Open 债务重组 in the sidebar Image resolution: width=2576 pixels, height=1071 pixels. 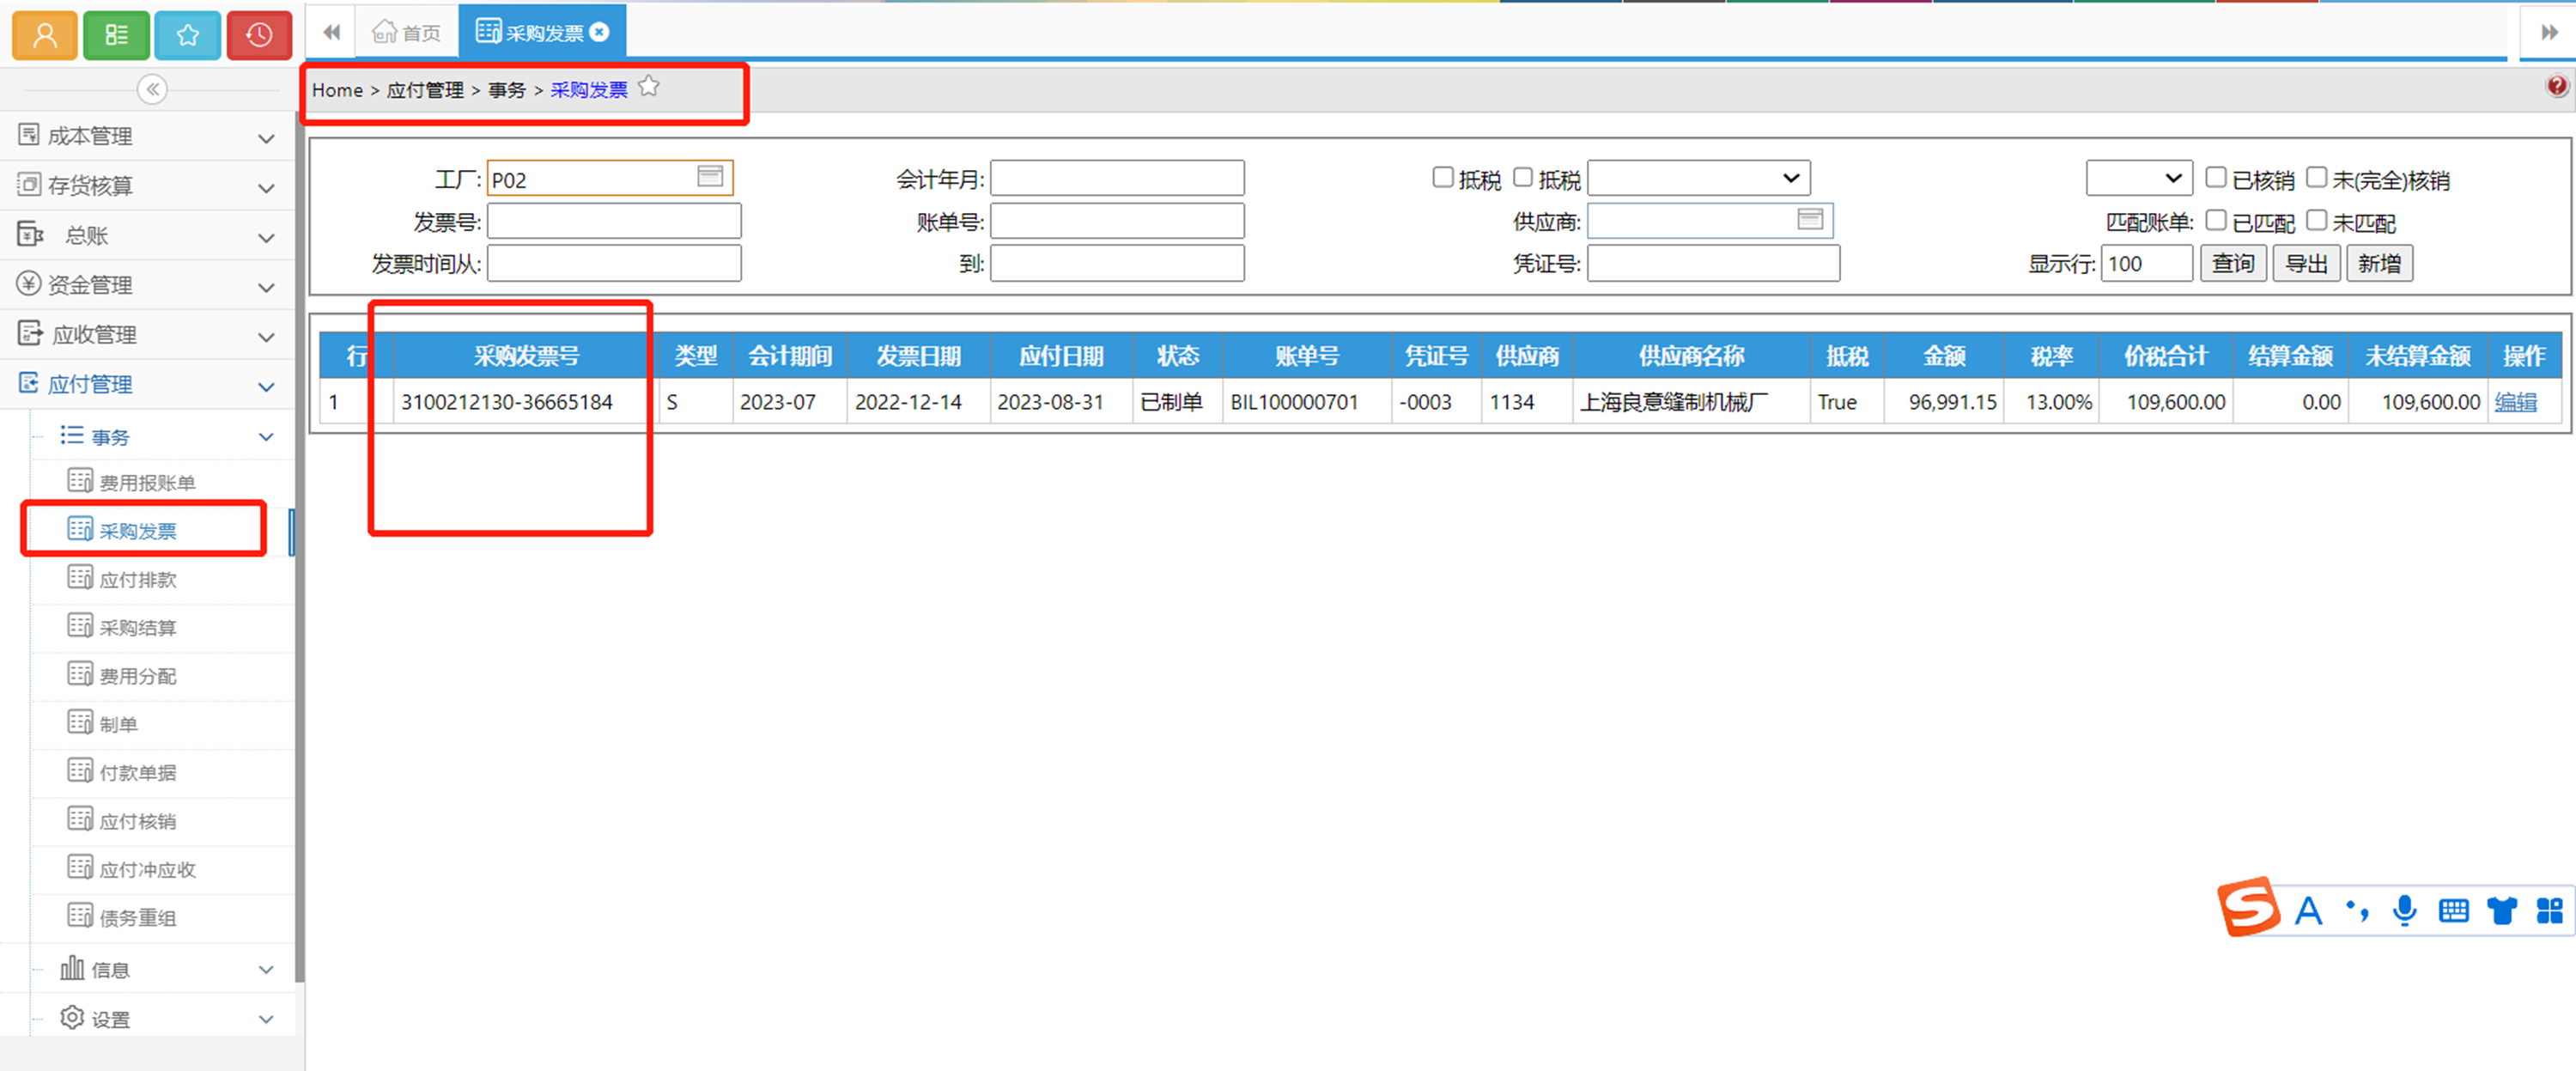point(138,918)
